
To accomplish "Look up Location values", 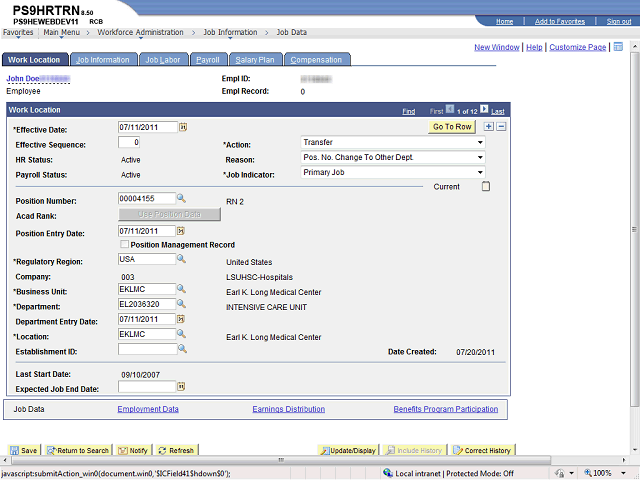I will tap(181, 334).
